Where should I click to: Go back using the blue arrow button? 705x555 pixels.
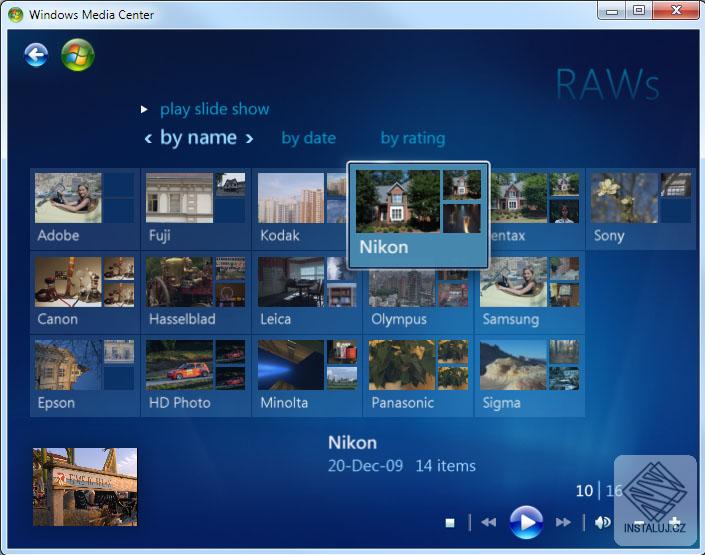click(36, 55)
